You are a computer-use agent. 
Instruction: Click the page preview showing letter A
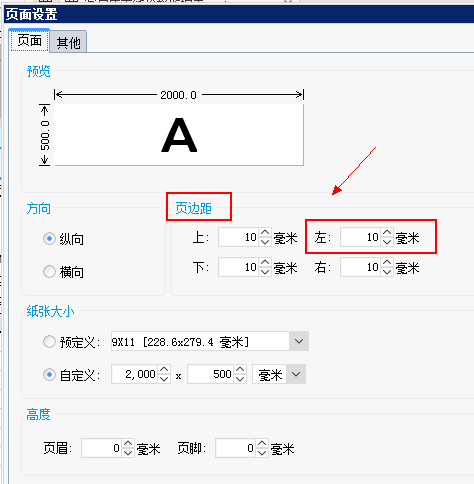[x=179, y=135]
